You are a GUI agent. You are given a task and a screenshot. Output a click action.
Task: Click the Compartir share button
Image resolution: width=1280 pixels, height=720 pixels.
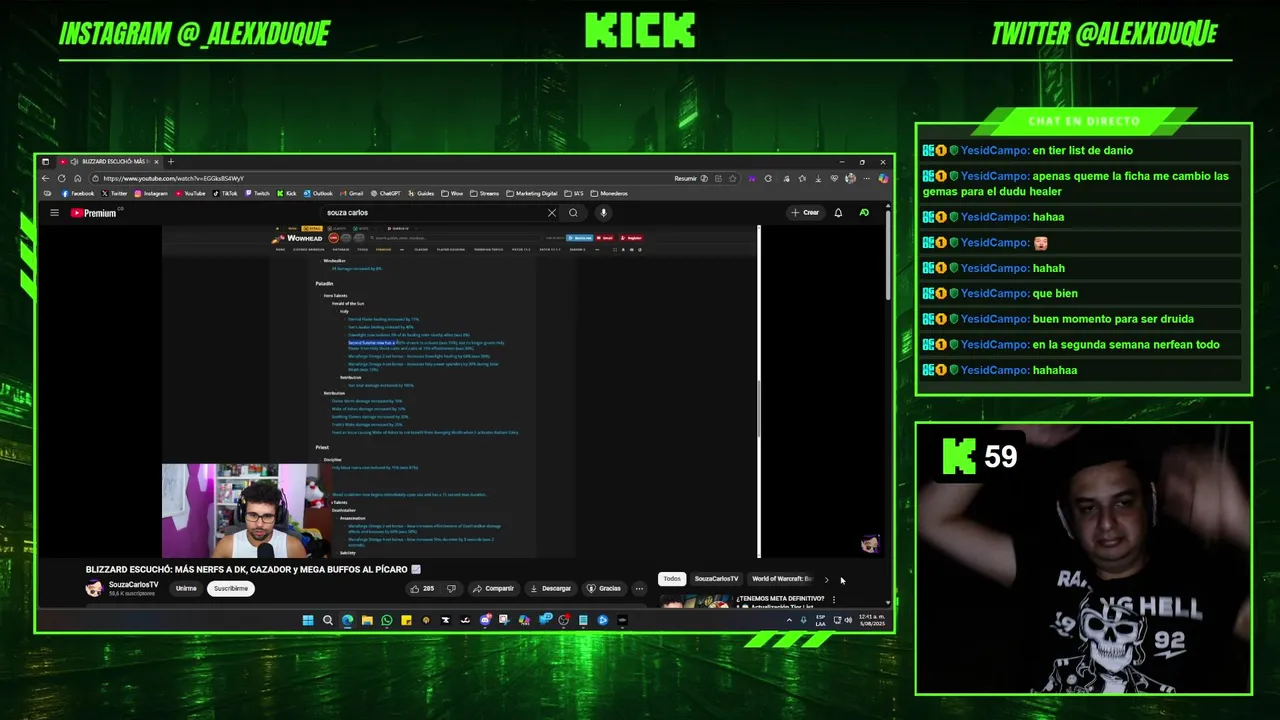pos(493,588)
